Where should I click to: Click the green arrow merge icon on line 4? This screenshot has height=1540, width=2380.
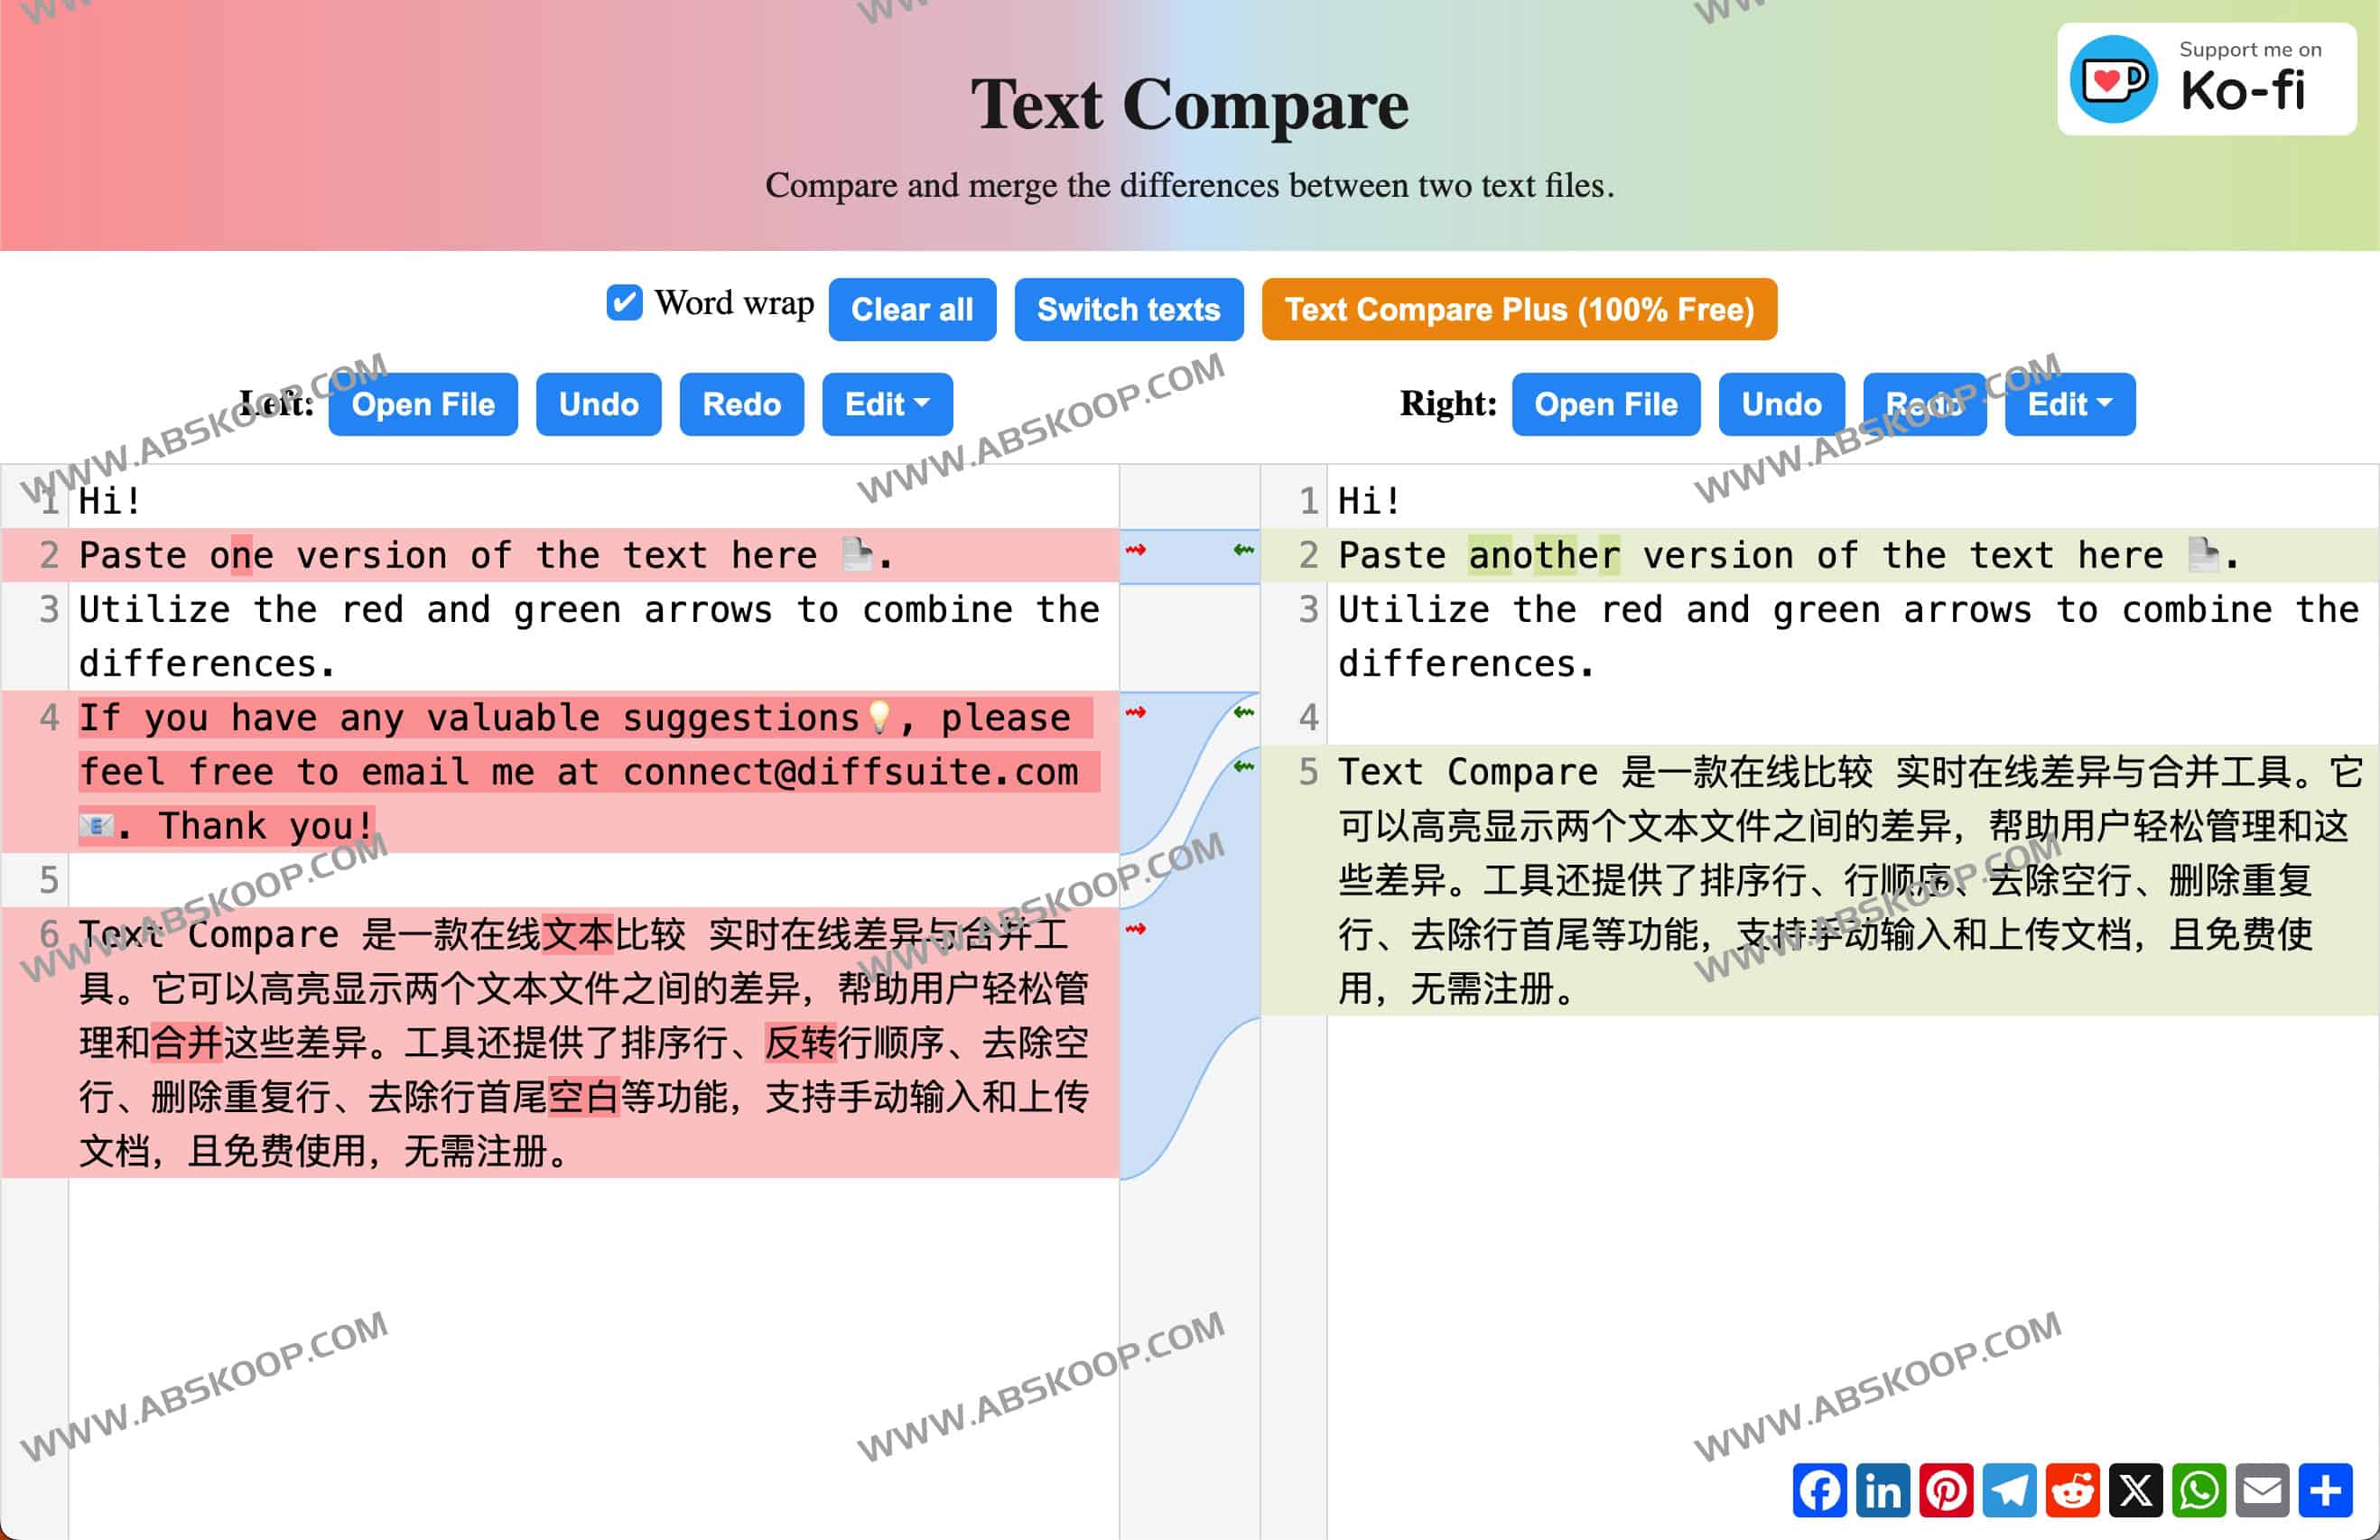(1244, 713)
